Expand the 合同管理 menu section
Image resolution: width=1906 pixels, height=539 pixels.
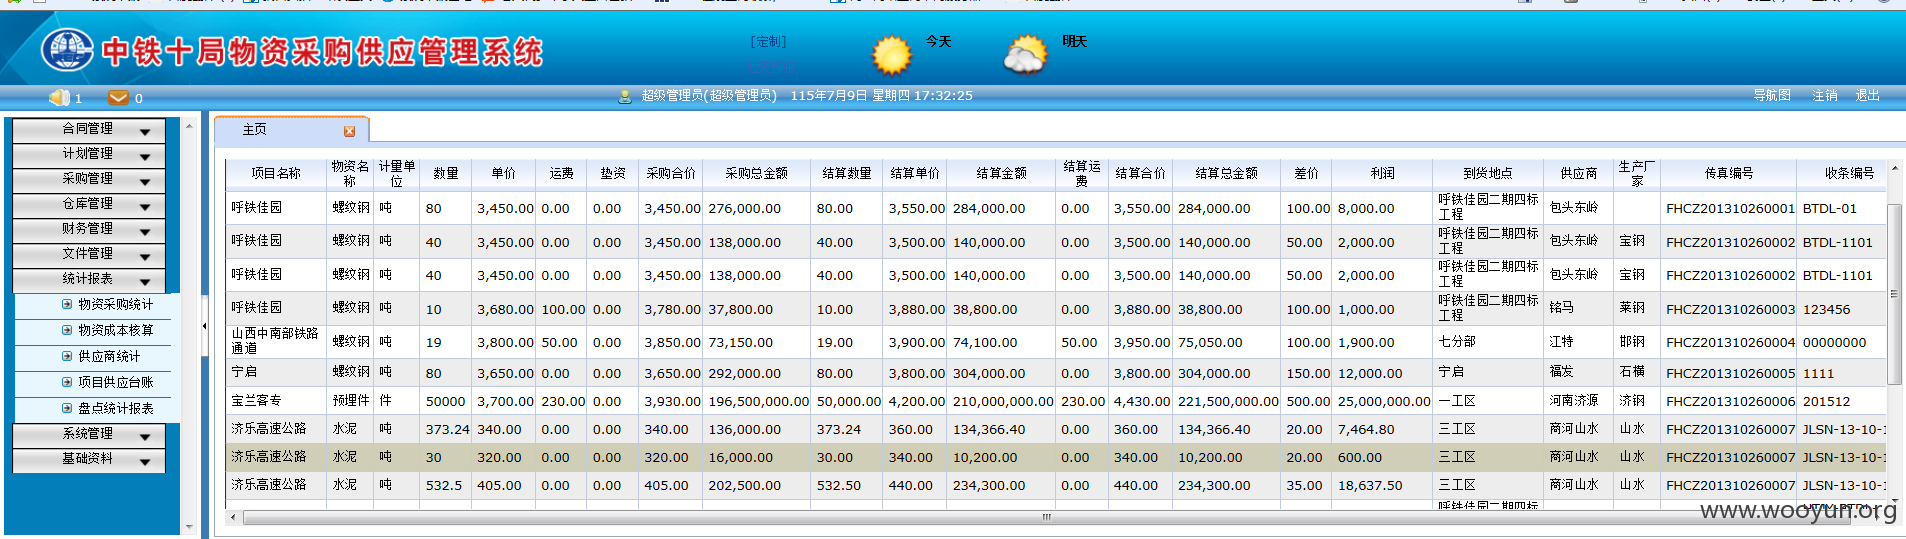click(x=88, y=129)
